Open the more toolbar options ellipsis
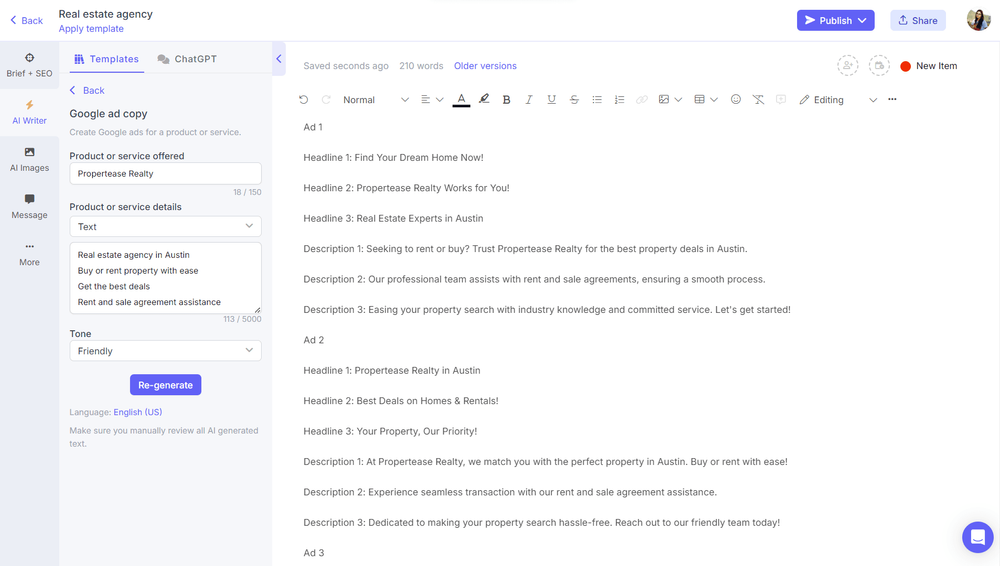Image resolution: width=1000 pixels, height=566 pixels. tap(892, 99)
